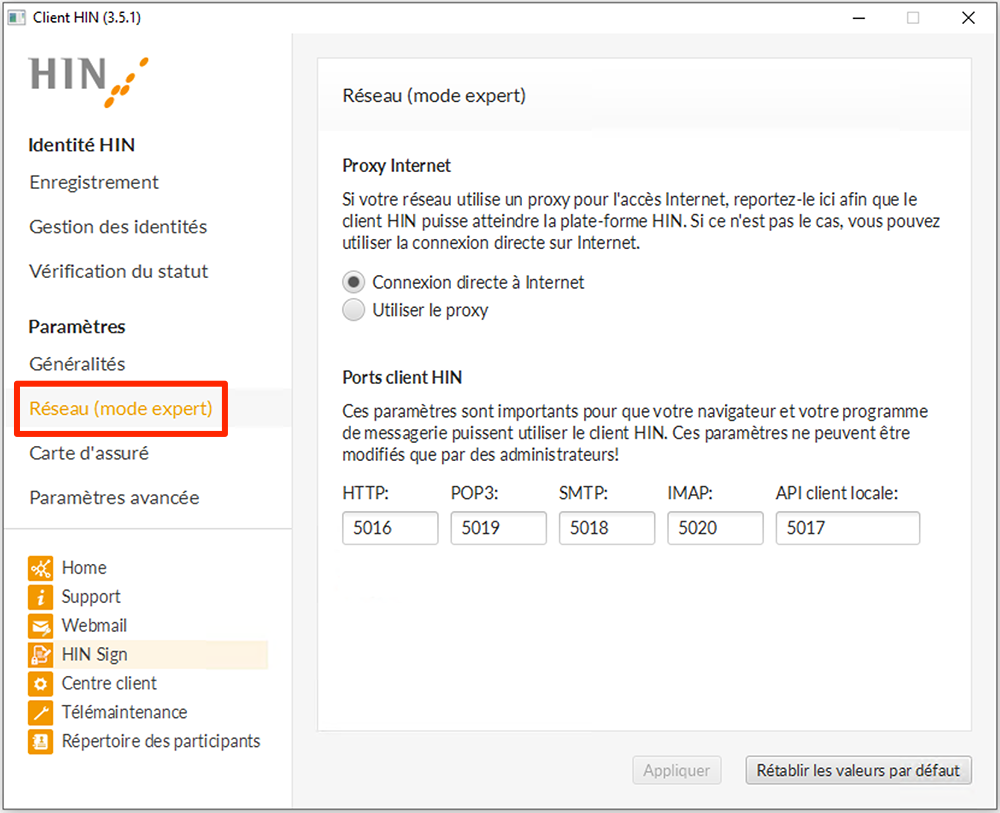Click the 'API client locale:' label

pyautogui.click(x=837, y=493)
